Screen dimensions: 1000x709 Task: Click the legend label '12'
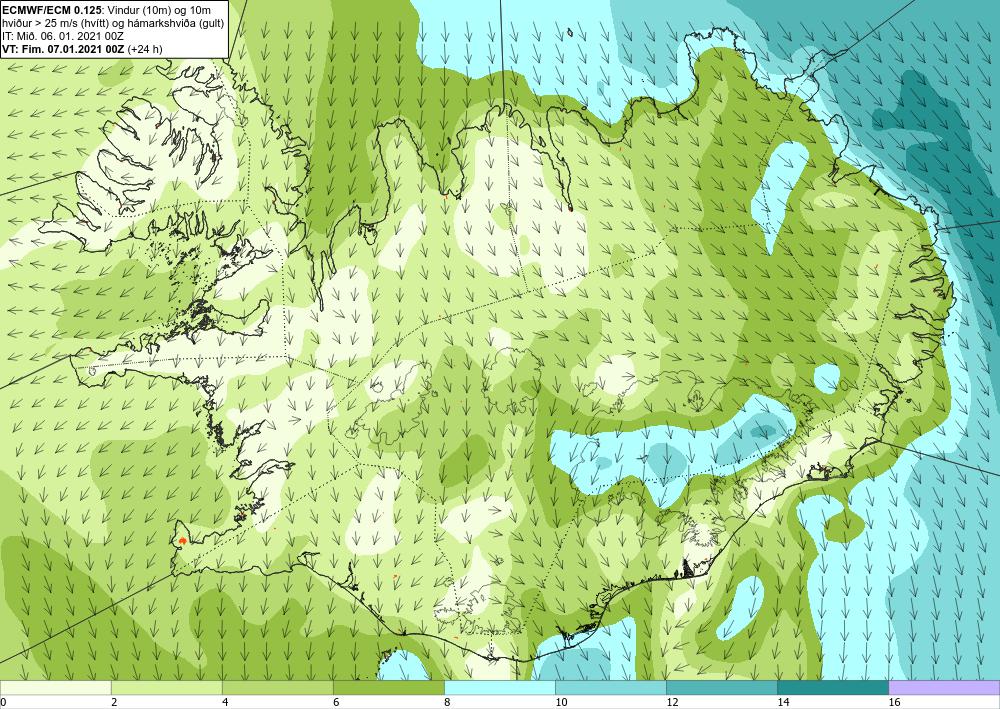coord(672,703)
